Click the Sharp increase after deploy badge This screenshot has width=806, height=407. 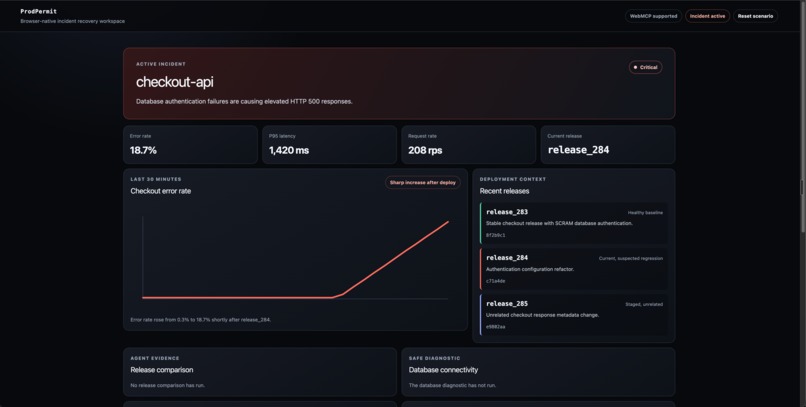tap(423, 182)
